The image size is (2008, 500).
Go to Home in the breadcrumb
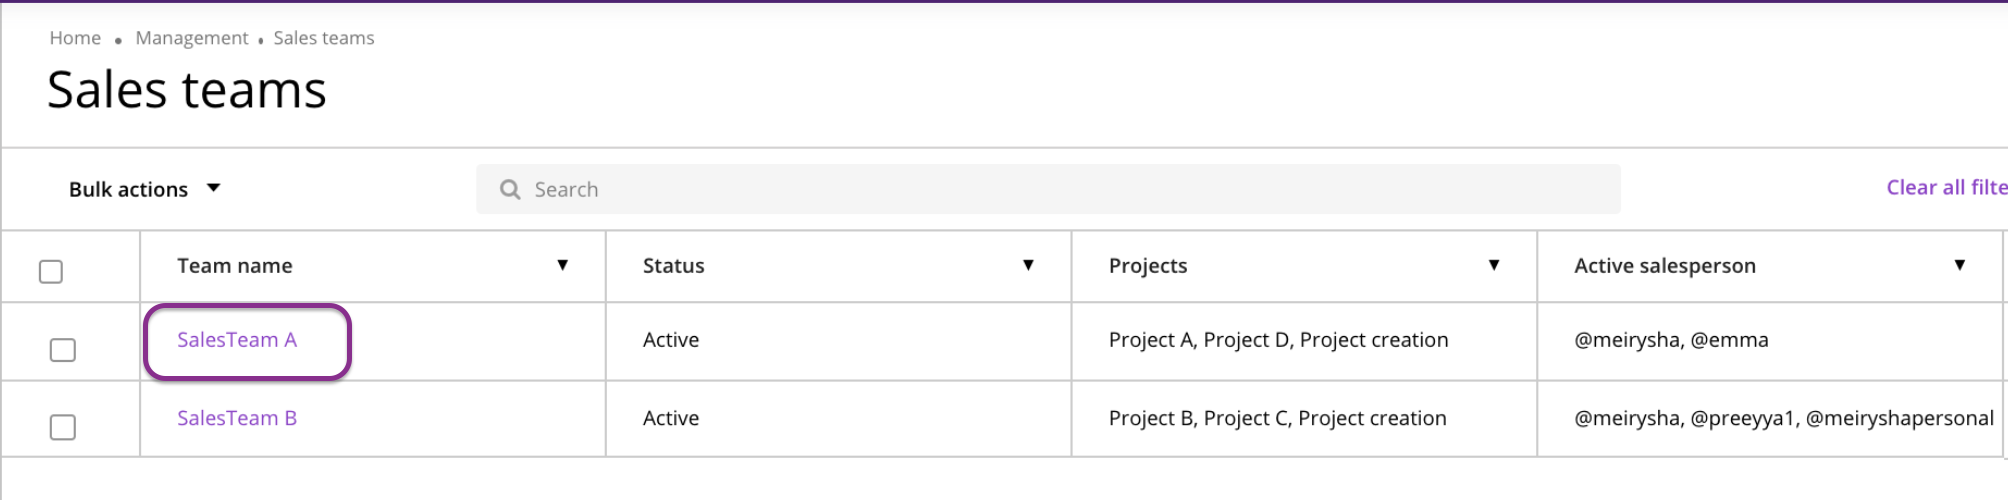point(75,38)
